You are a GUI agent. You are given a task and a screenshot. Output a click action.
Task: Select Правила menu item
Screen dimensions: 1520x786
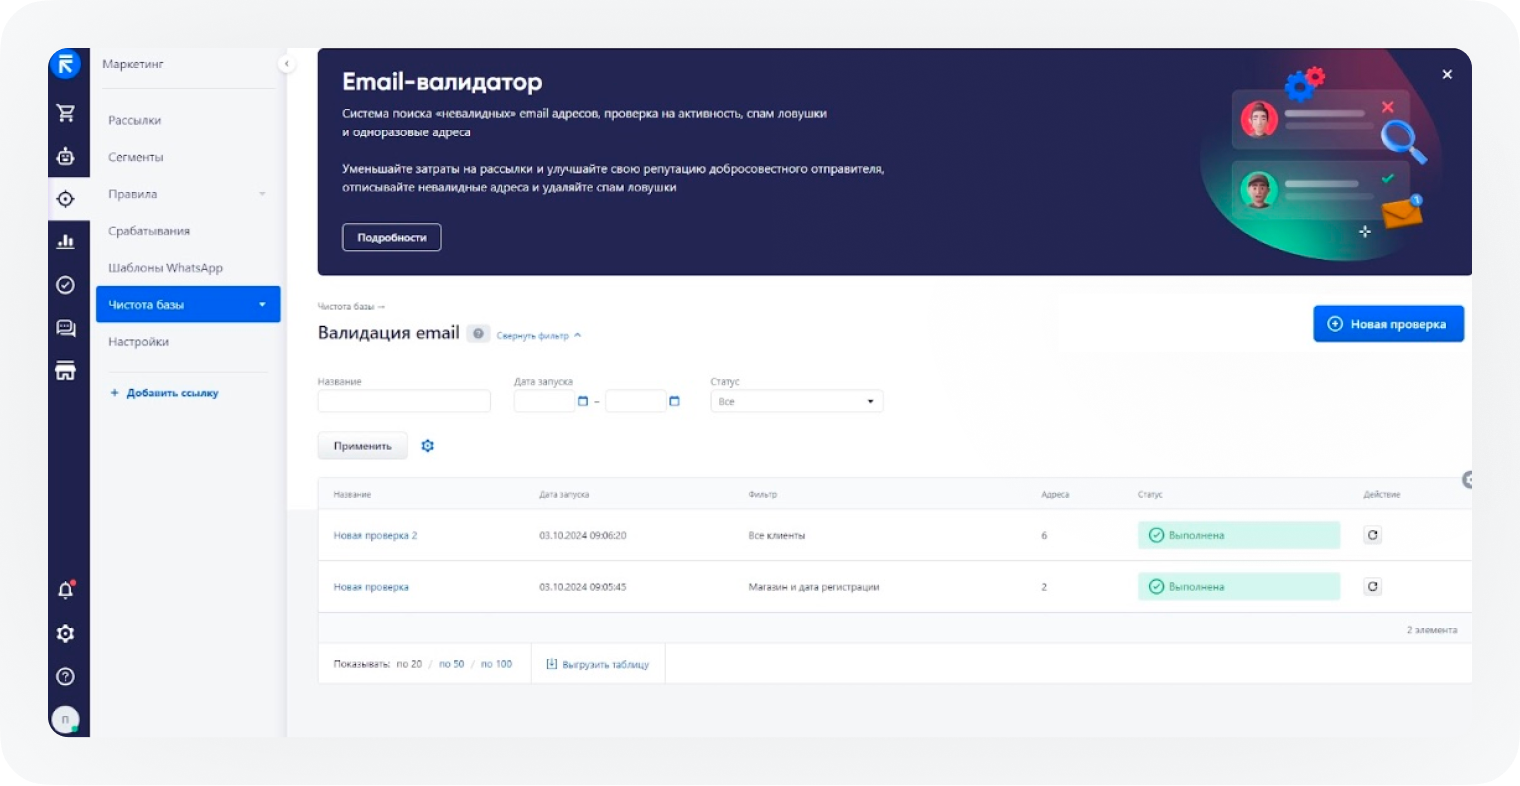(133, 194)
